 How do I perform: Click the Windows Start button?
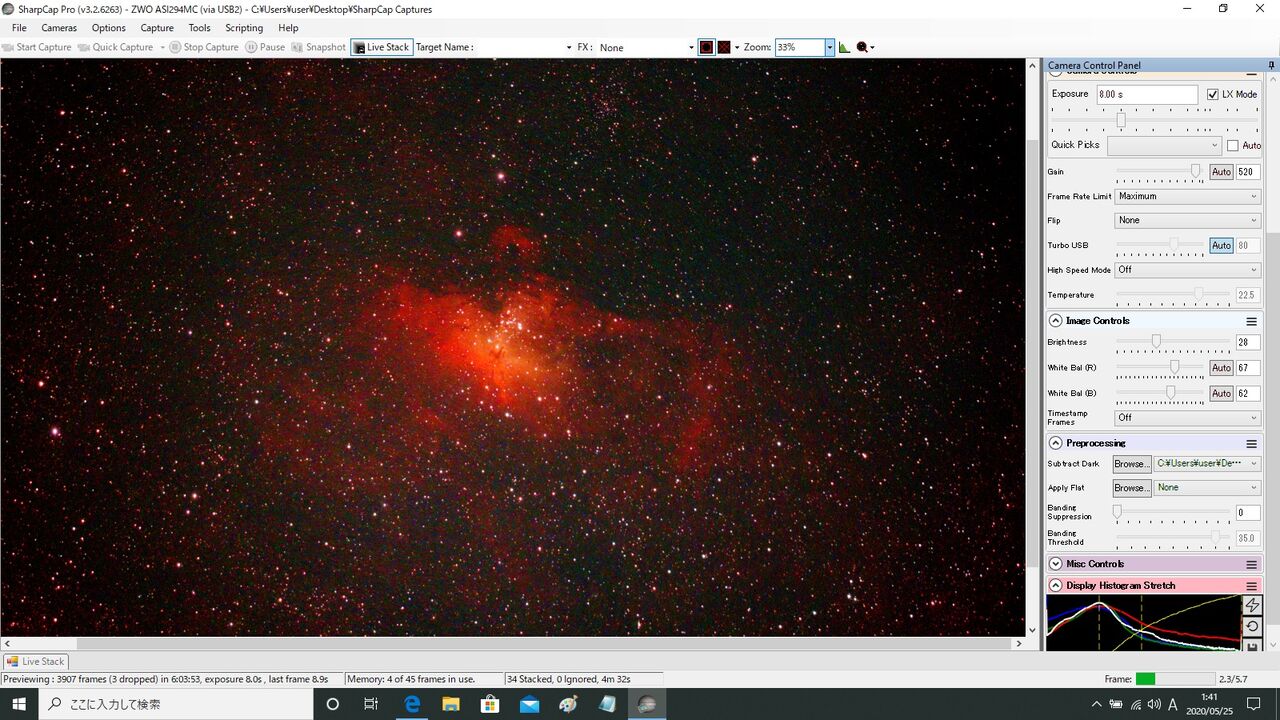[x=19, y=704]
